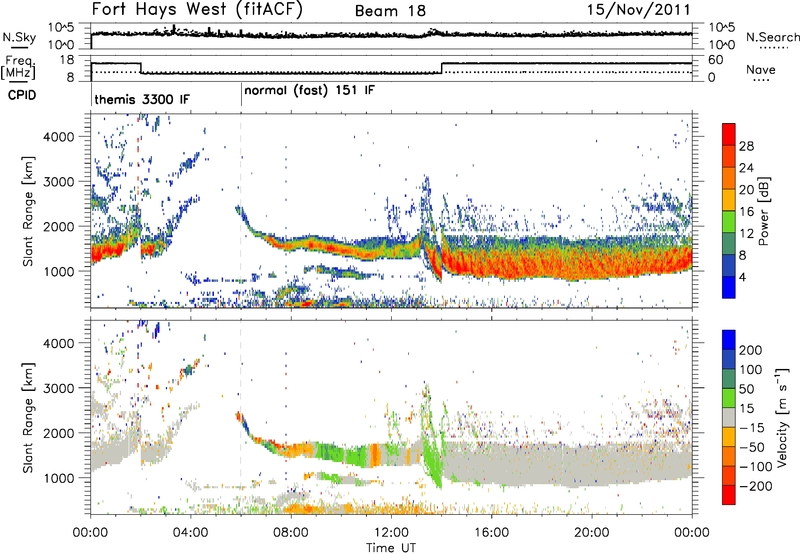Image resolution: width=800 pixels, height=554 pixels.
Task: Select the 'Beam 18' header label
Action: (x=390, y=11)
